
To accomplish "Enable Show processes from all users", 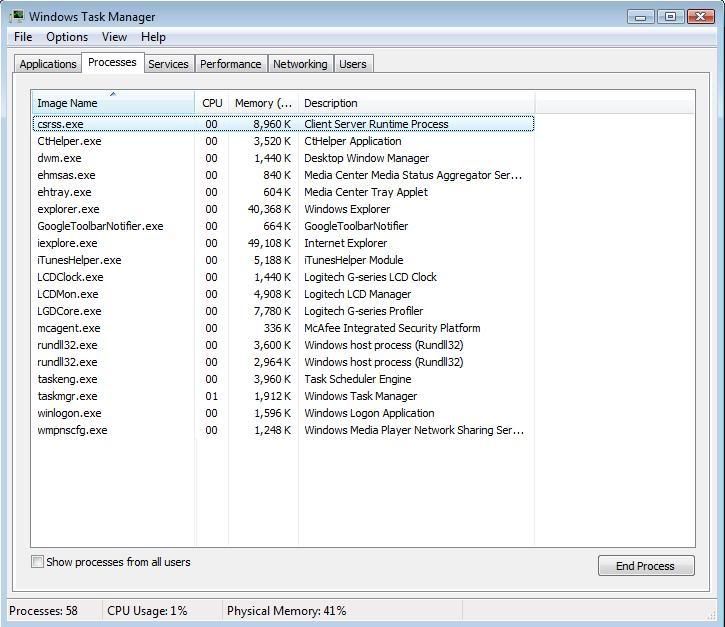I will 38,562.
